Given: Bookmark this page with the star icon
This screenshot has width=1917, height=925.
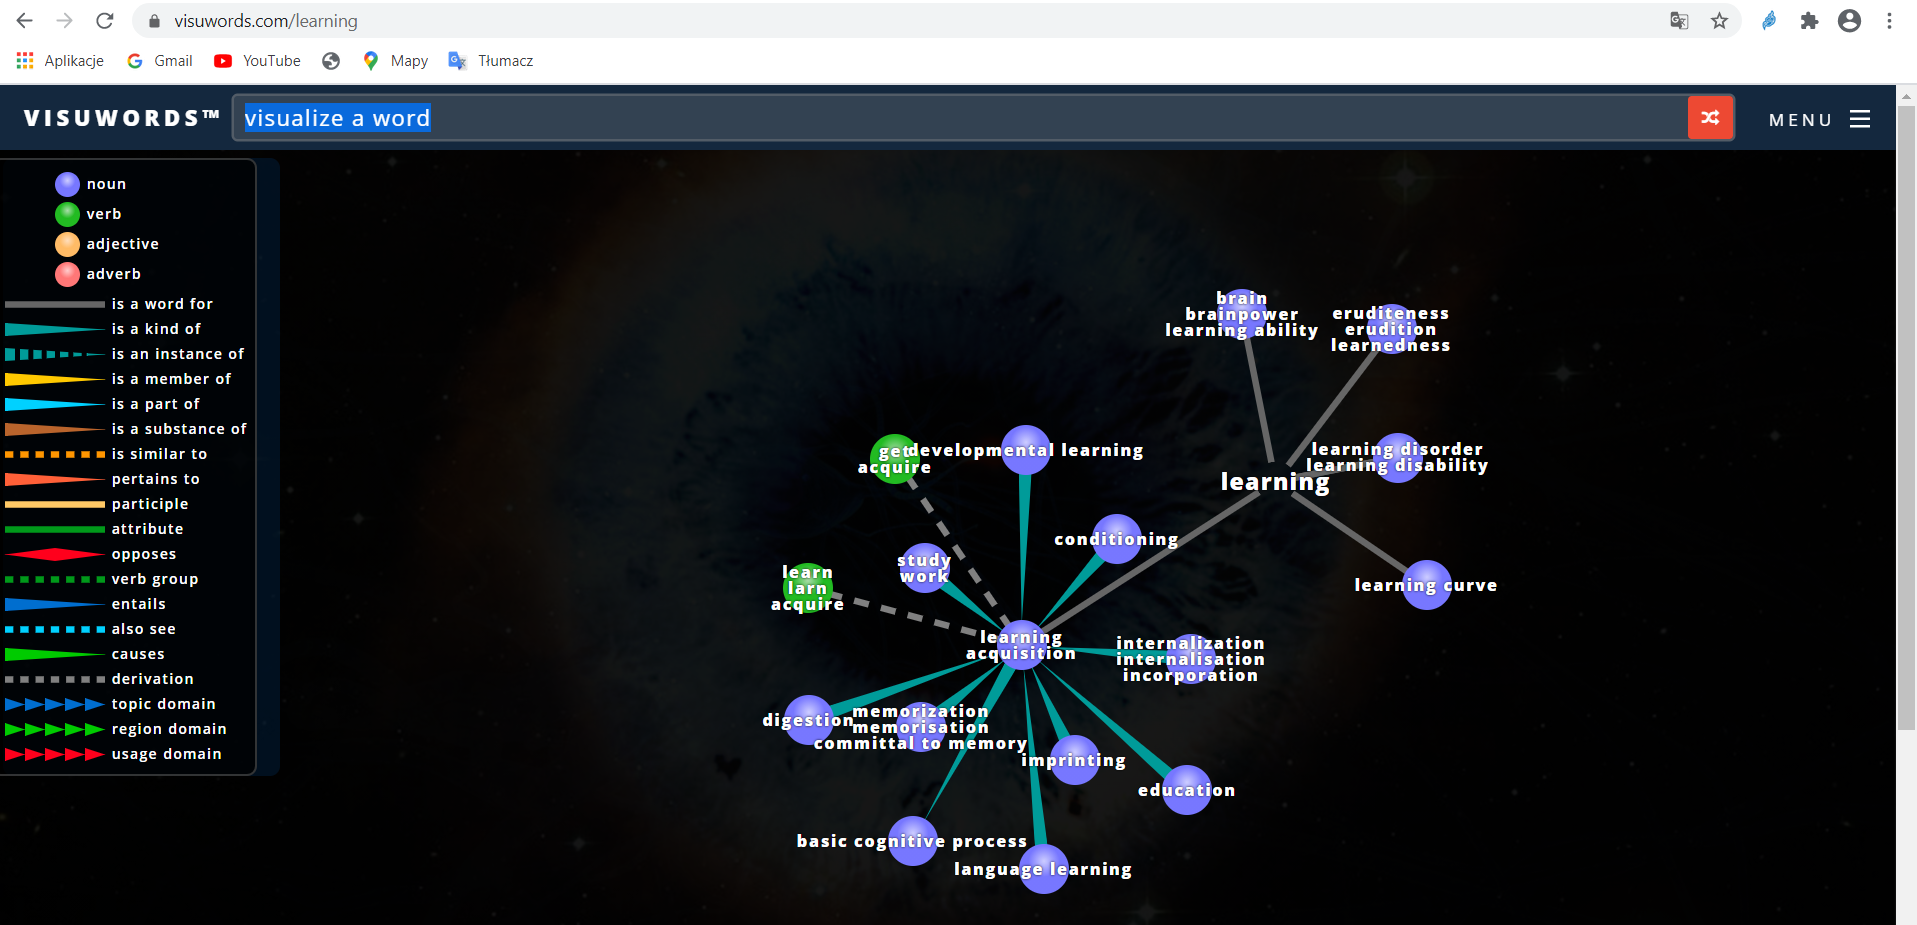Looking at the screenshot, I should pyautogui.click(x=1719, y=21).
